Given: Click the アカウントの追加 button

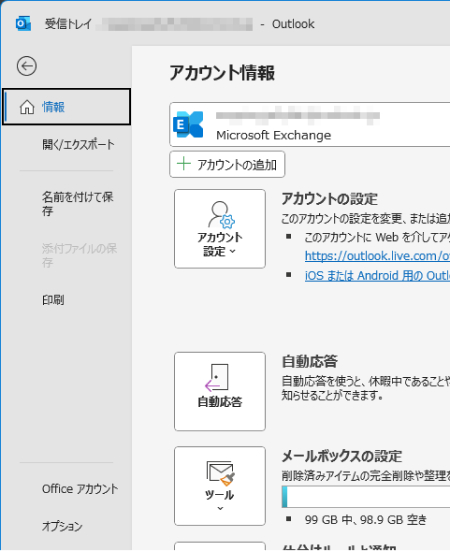Looking at the screenshot, I should (x=227, y=164).
